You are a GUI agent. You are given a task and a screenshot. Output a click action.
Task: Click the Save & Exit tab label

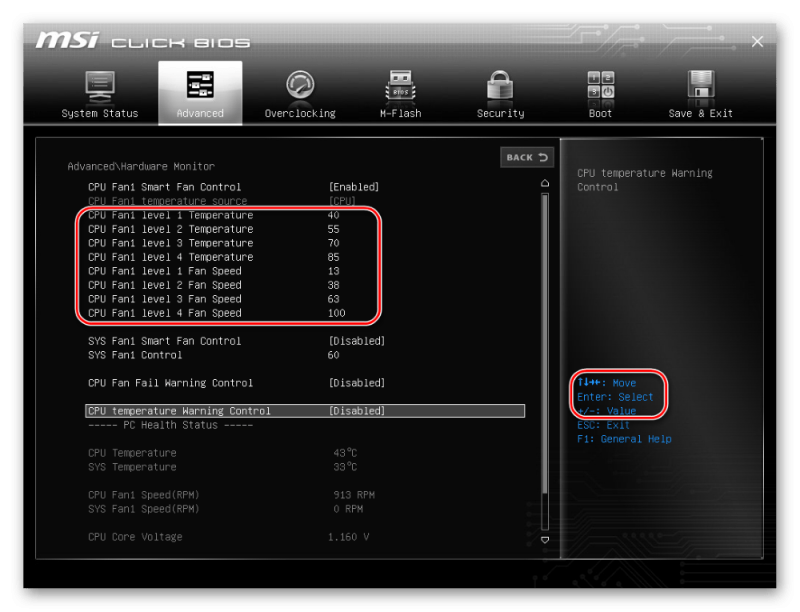click(x=701, y=113)
